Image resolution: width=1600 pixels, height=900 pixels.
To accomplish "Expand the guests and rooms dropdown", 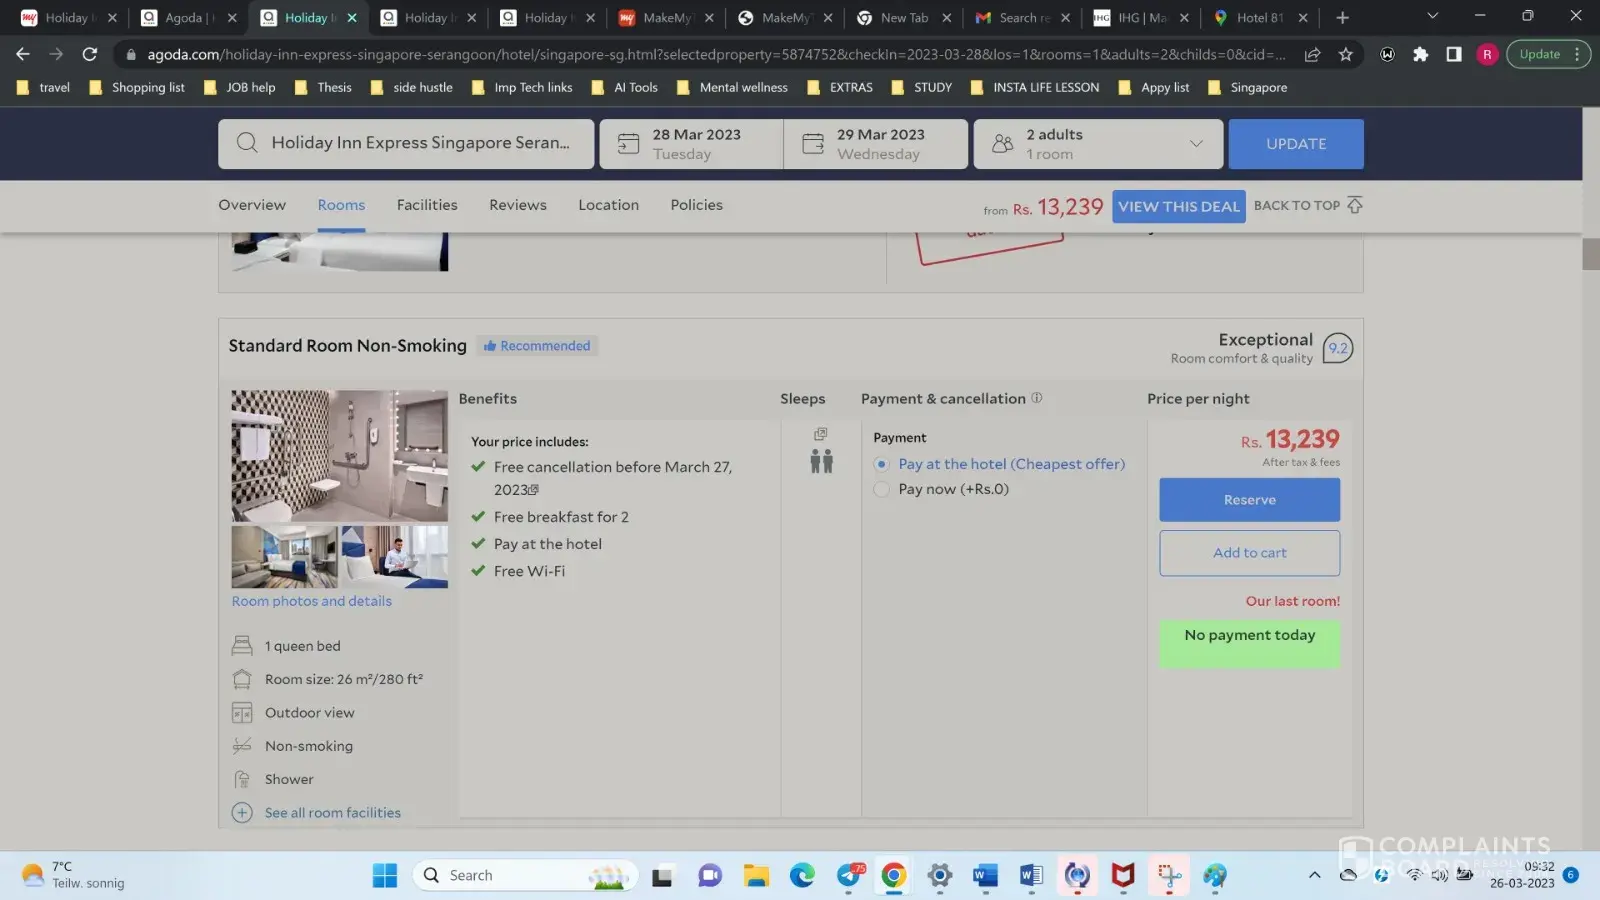I will point(1195,144).
